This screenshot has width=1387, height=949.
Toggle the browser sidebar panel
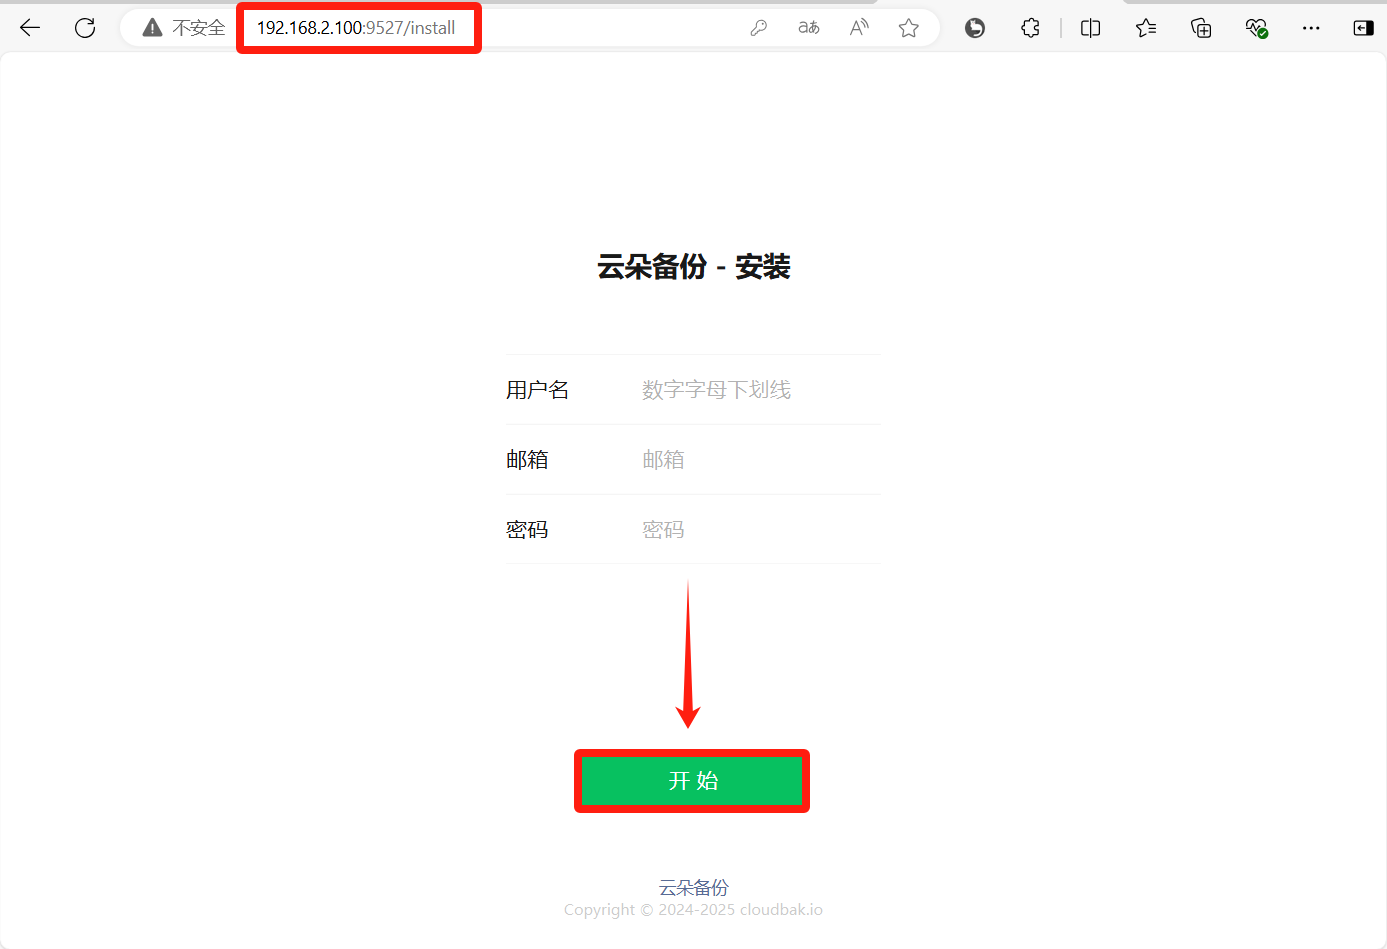click(x=1362, y=28)
